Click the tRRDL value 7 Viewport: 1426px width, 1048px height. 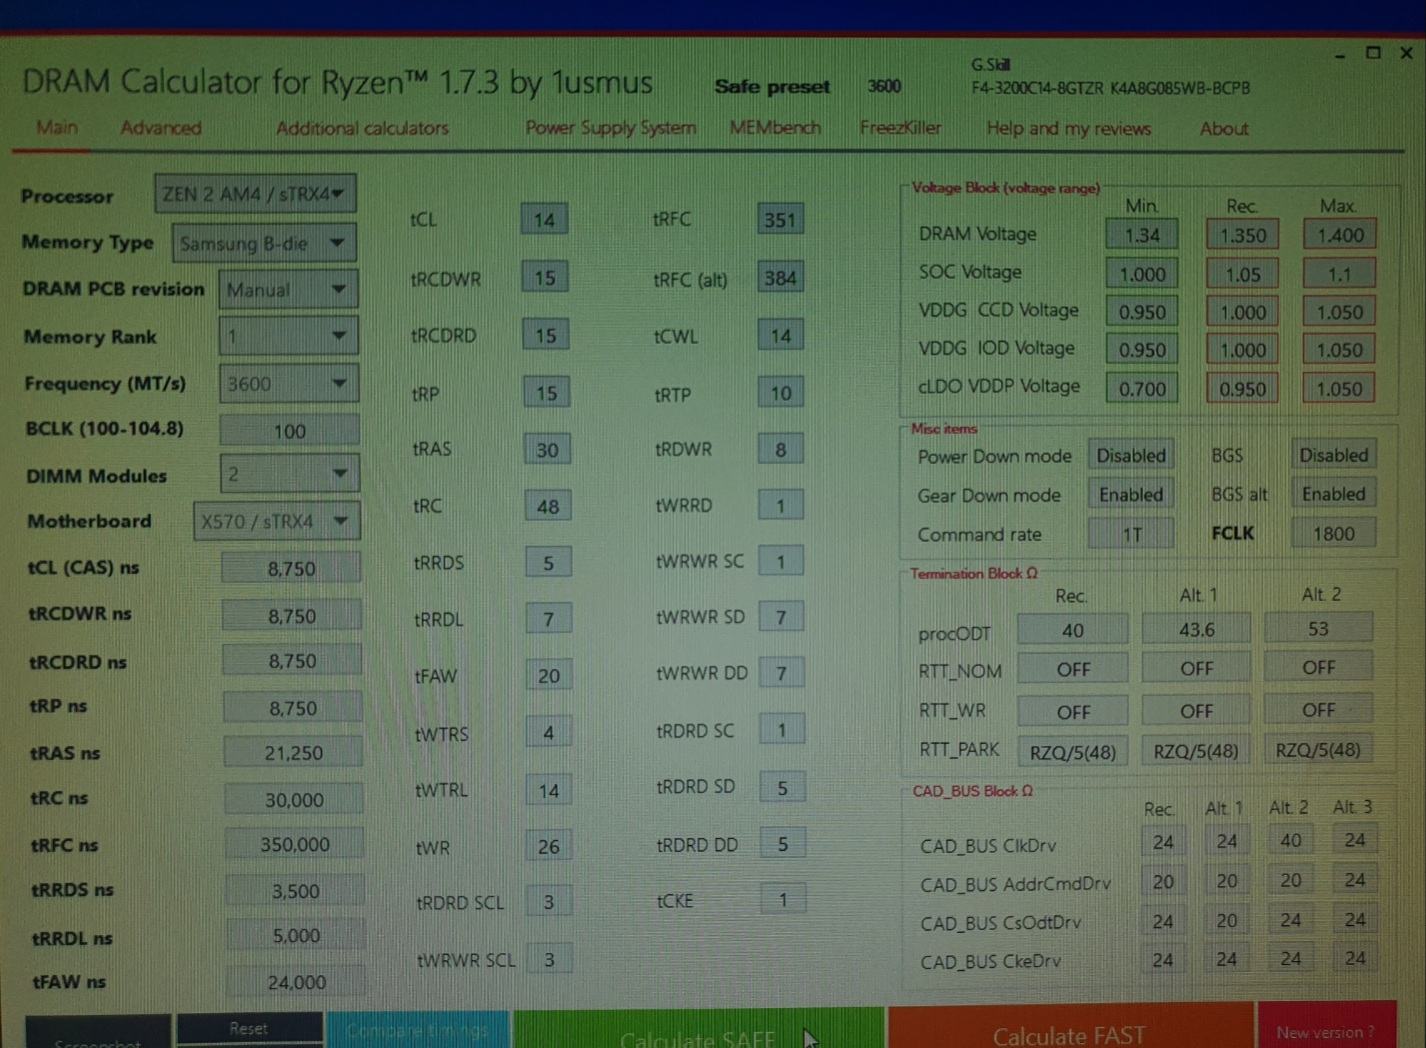[548, 619]
